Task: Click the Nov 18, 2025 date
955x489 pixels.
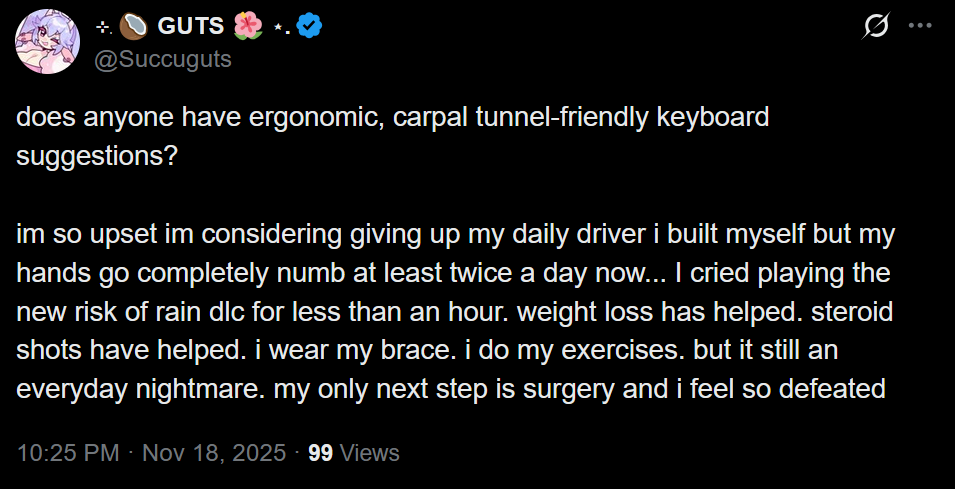Action: pos(214,453)
